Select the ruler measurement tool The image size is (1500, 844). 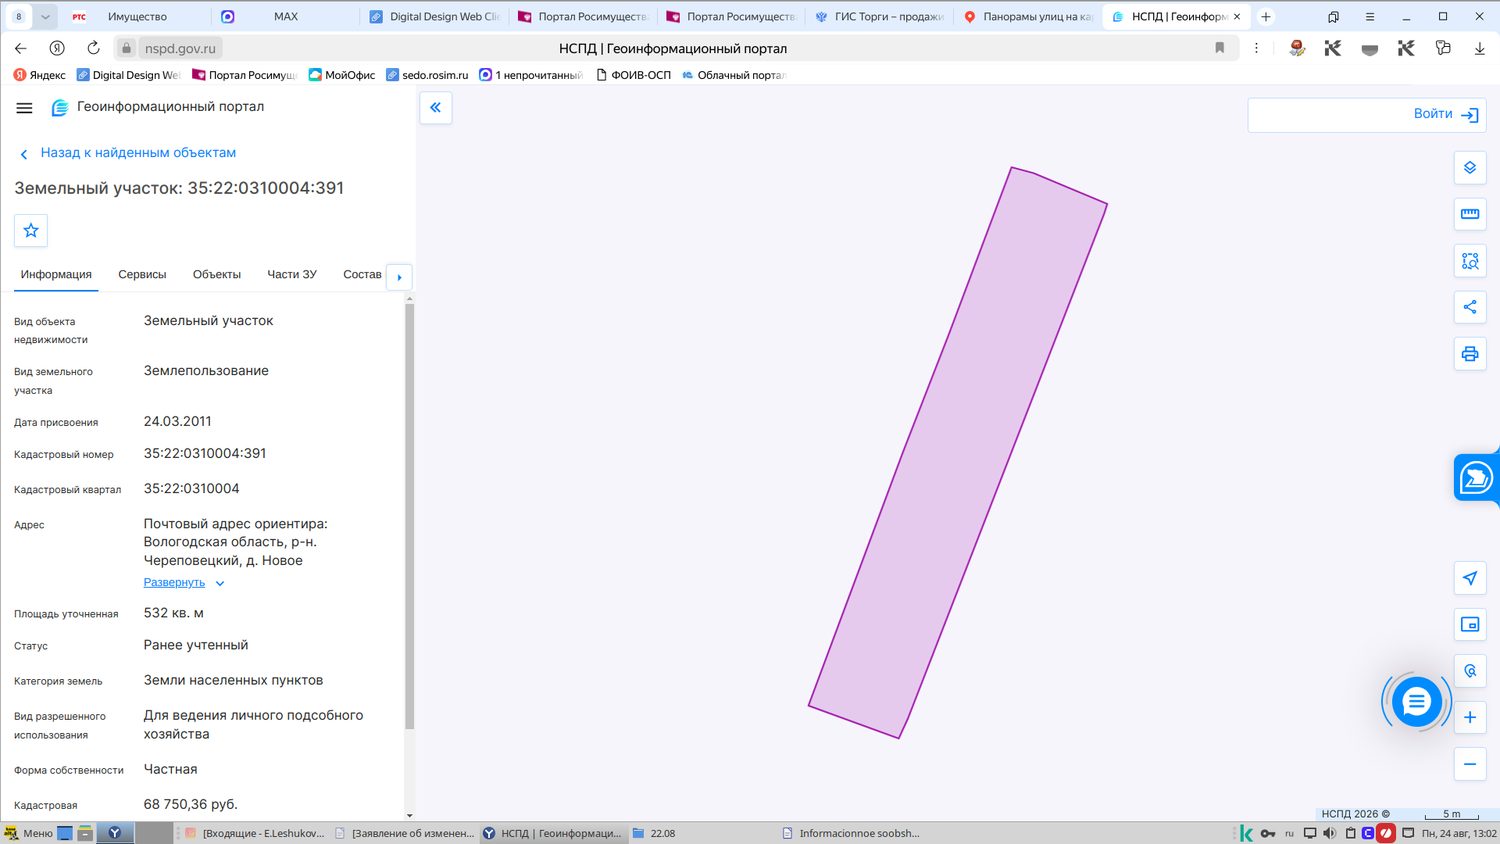[x=1470, y=214]
